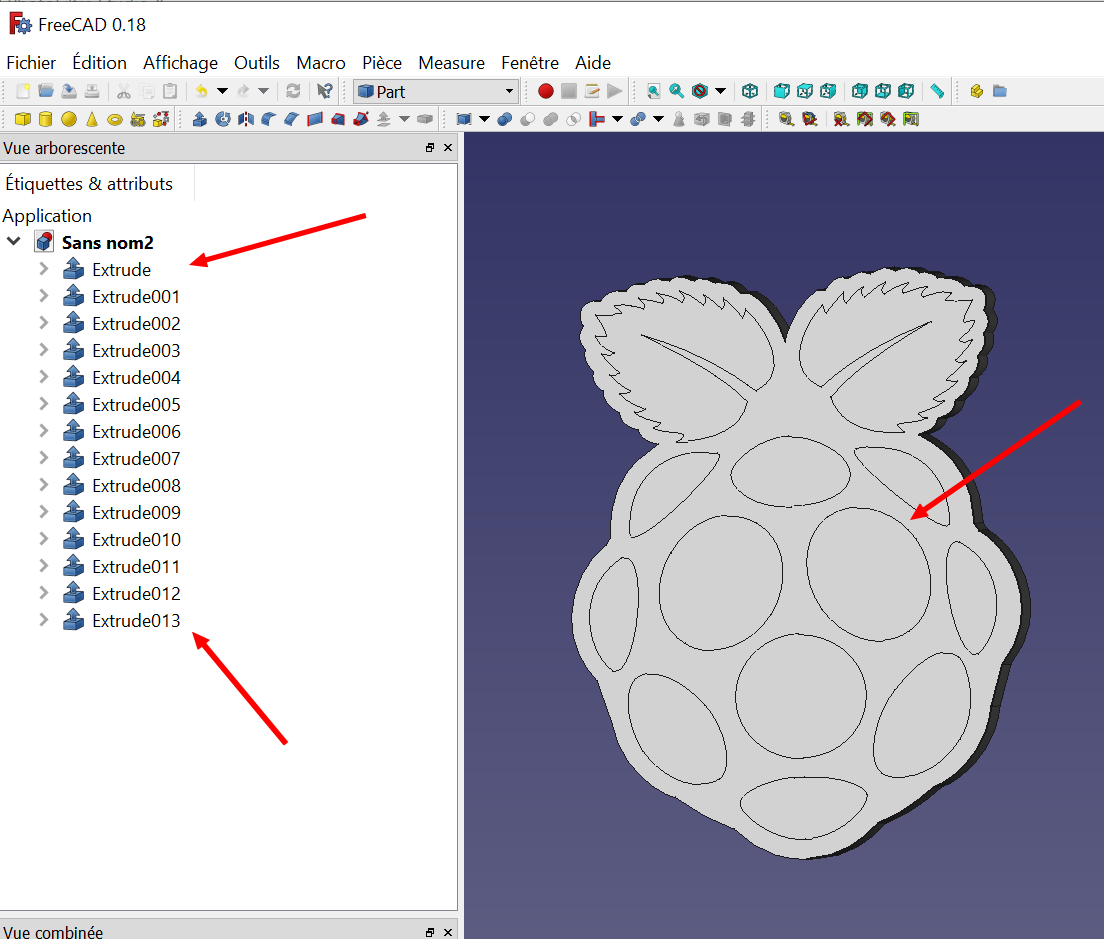Select Extrude005 in the tree
This screenshot has height=939, width=1104.
click(136, 405)
